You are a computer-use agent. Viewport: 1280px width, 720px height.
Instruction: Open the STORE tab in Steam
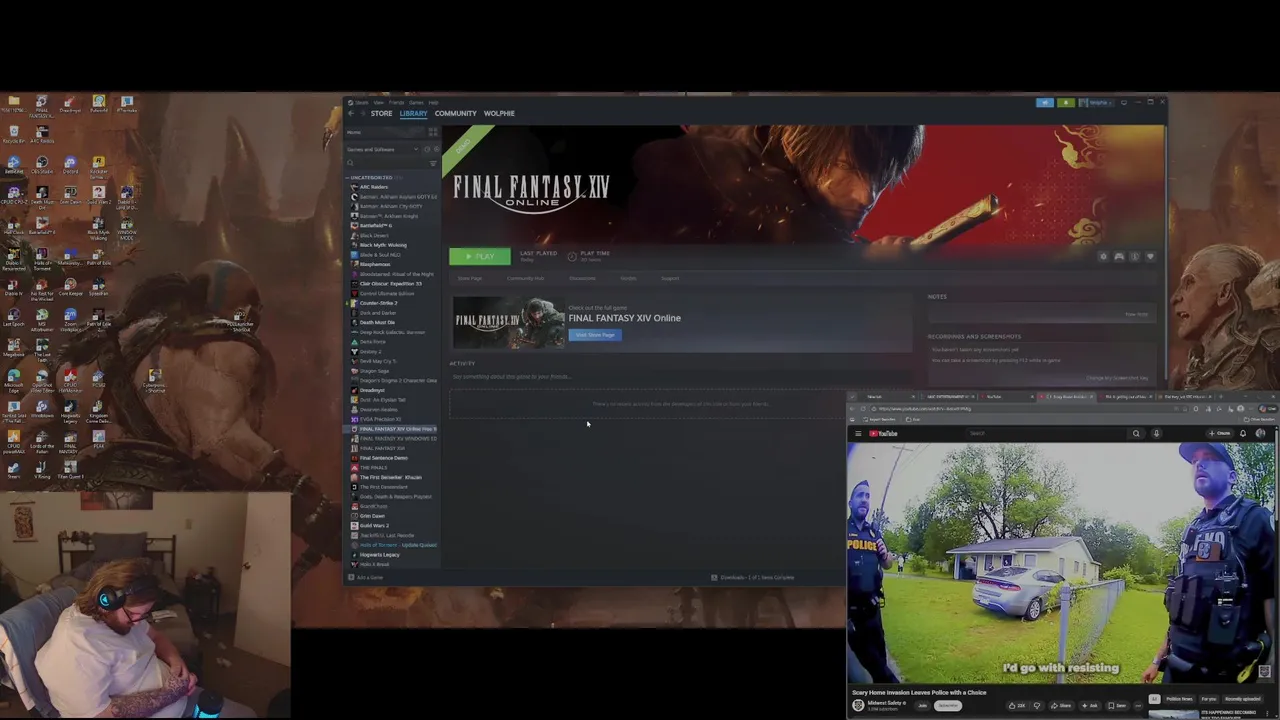tap(382, 113)
